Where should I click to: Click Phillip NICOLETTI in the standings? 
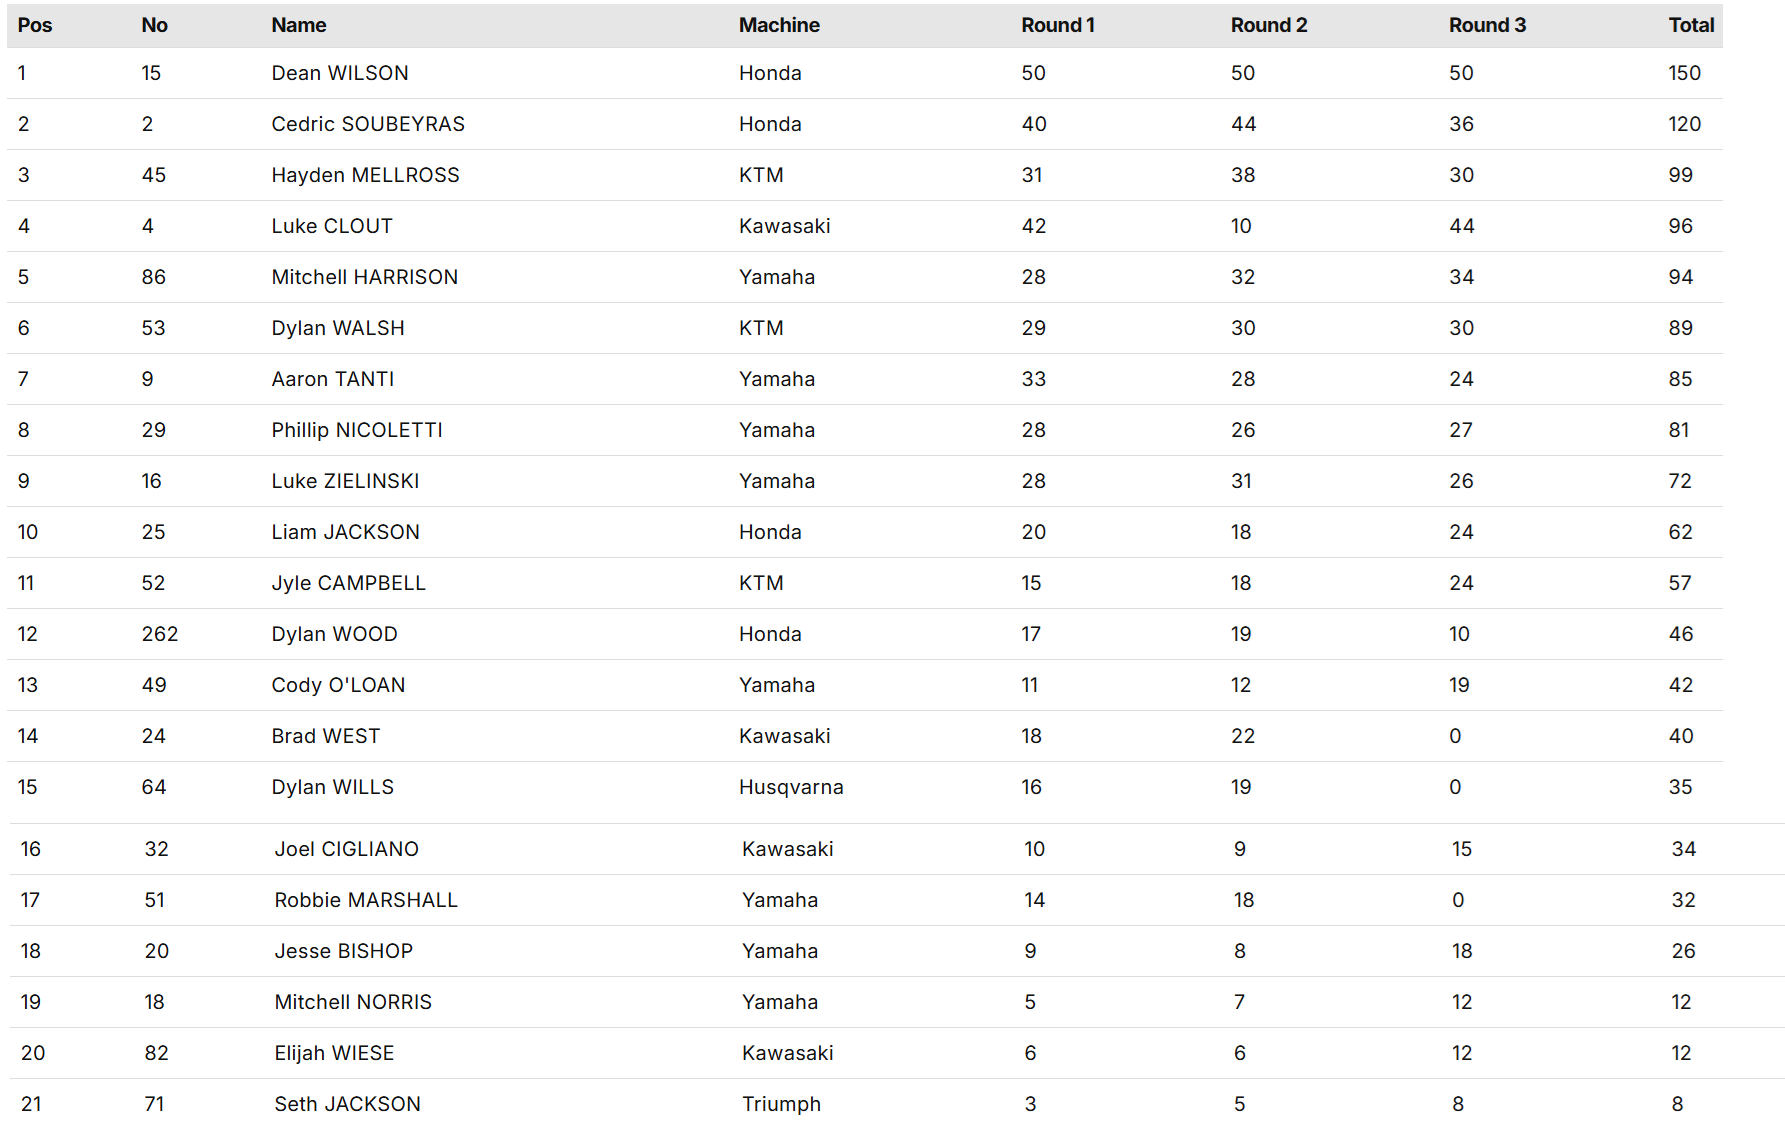pos(357,431)
